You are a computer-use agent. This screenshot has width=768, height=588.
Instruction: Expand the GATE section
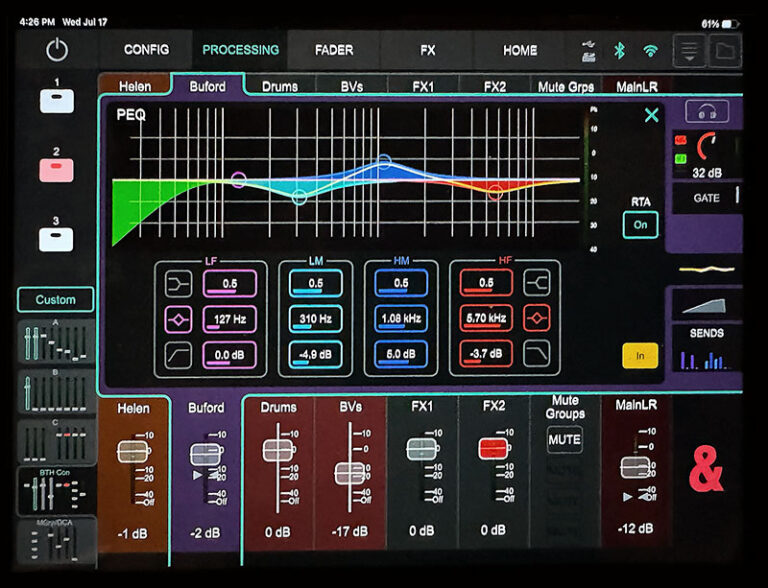[706, 198]
